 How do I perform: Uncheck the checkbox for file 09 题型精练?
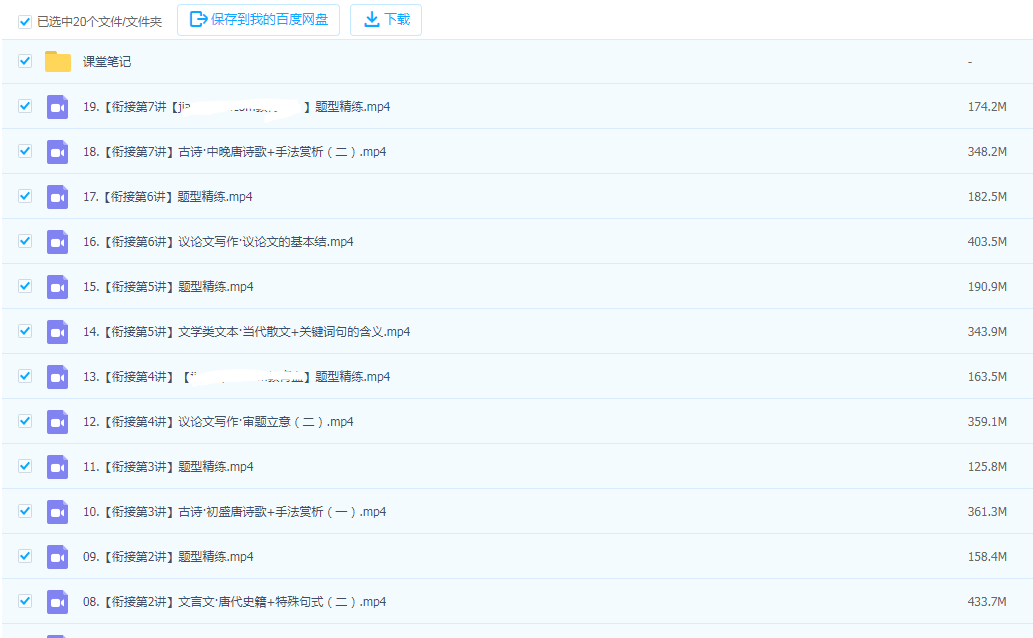click(25, 556)
